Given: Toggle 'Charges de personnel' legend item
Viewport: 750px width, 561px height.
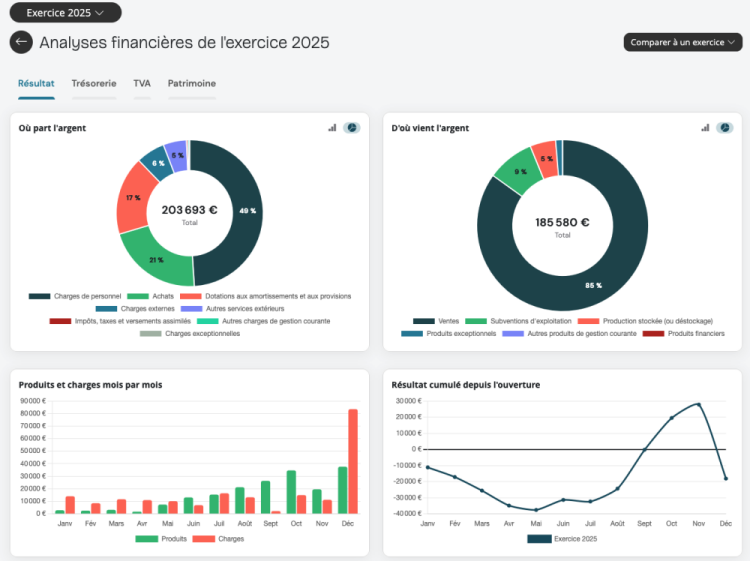Looking at the screenshot, I should (75, 296).
